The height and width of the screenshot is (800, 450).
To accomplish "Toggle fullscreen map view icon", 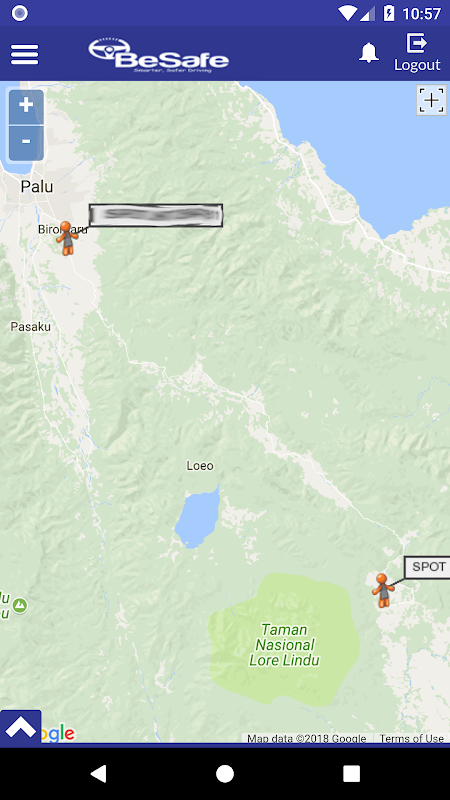I will 431,100.
